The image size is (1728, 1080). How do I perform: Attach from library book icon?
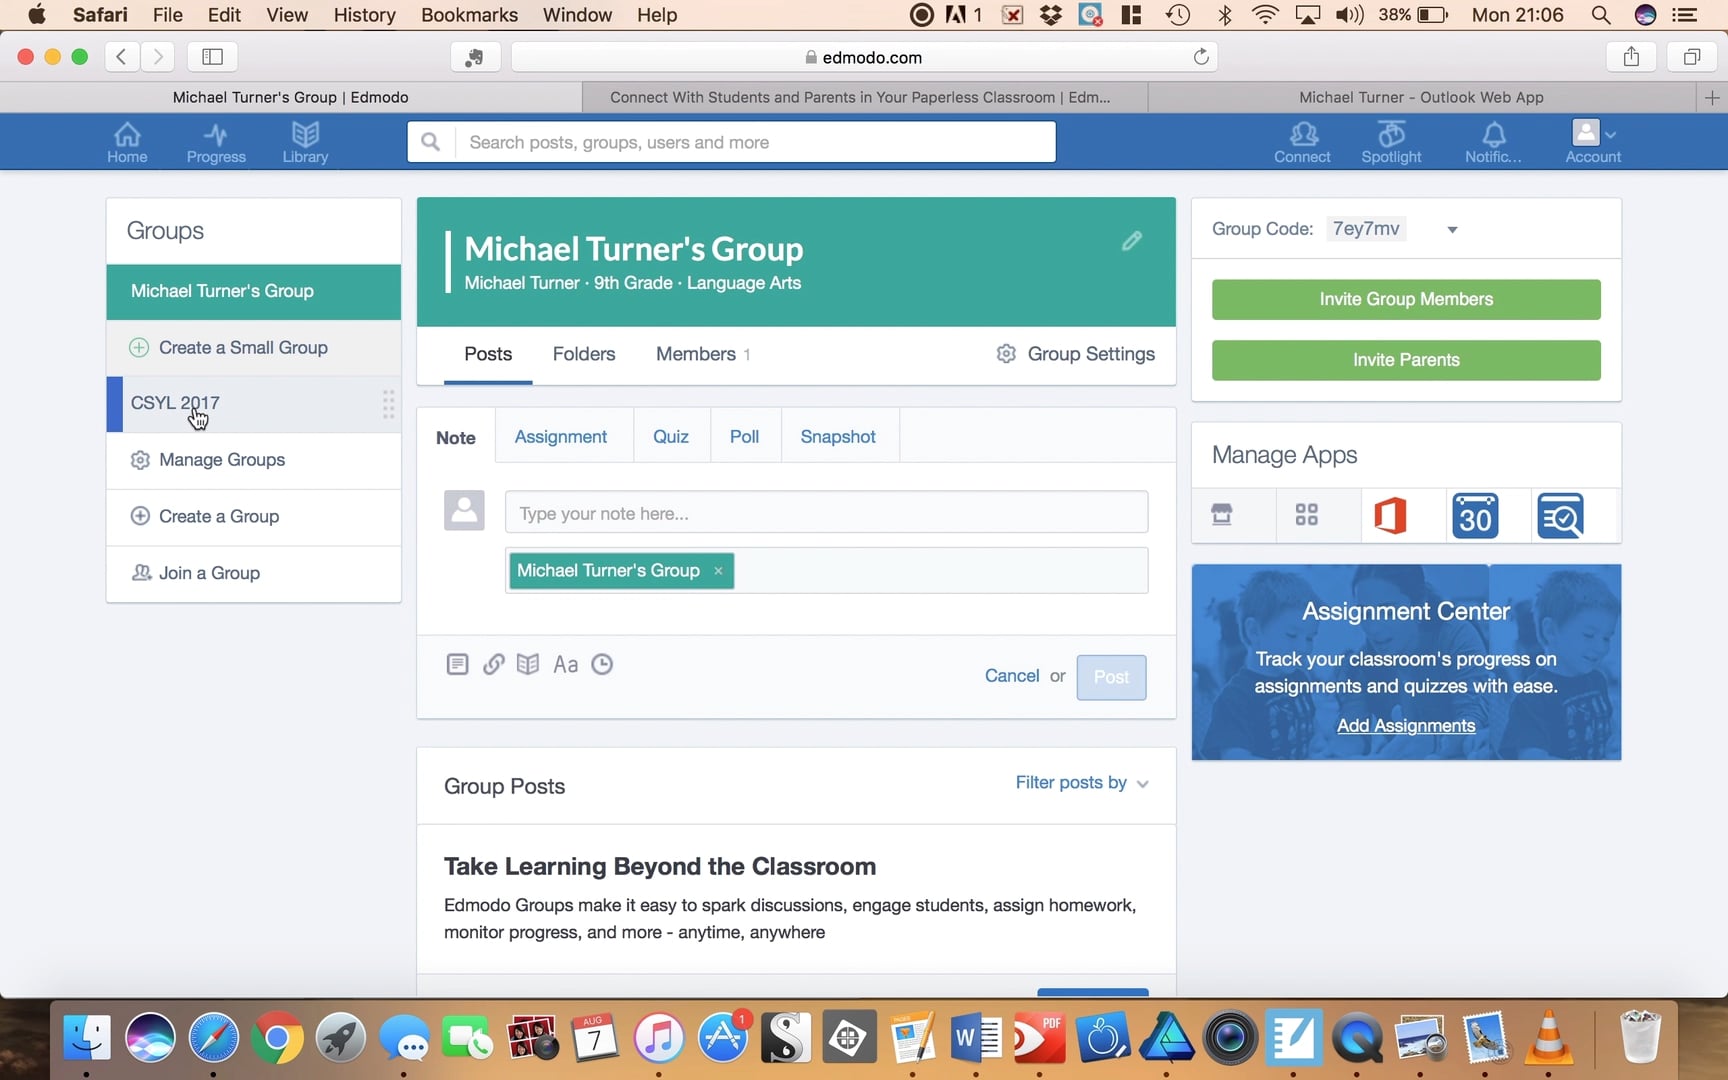point(528,664)
